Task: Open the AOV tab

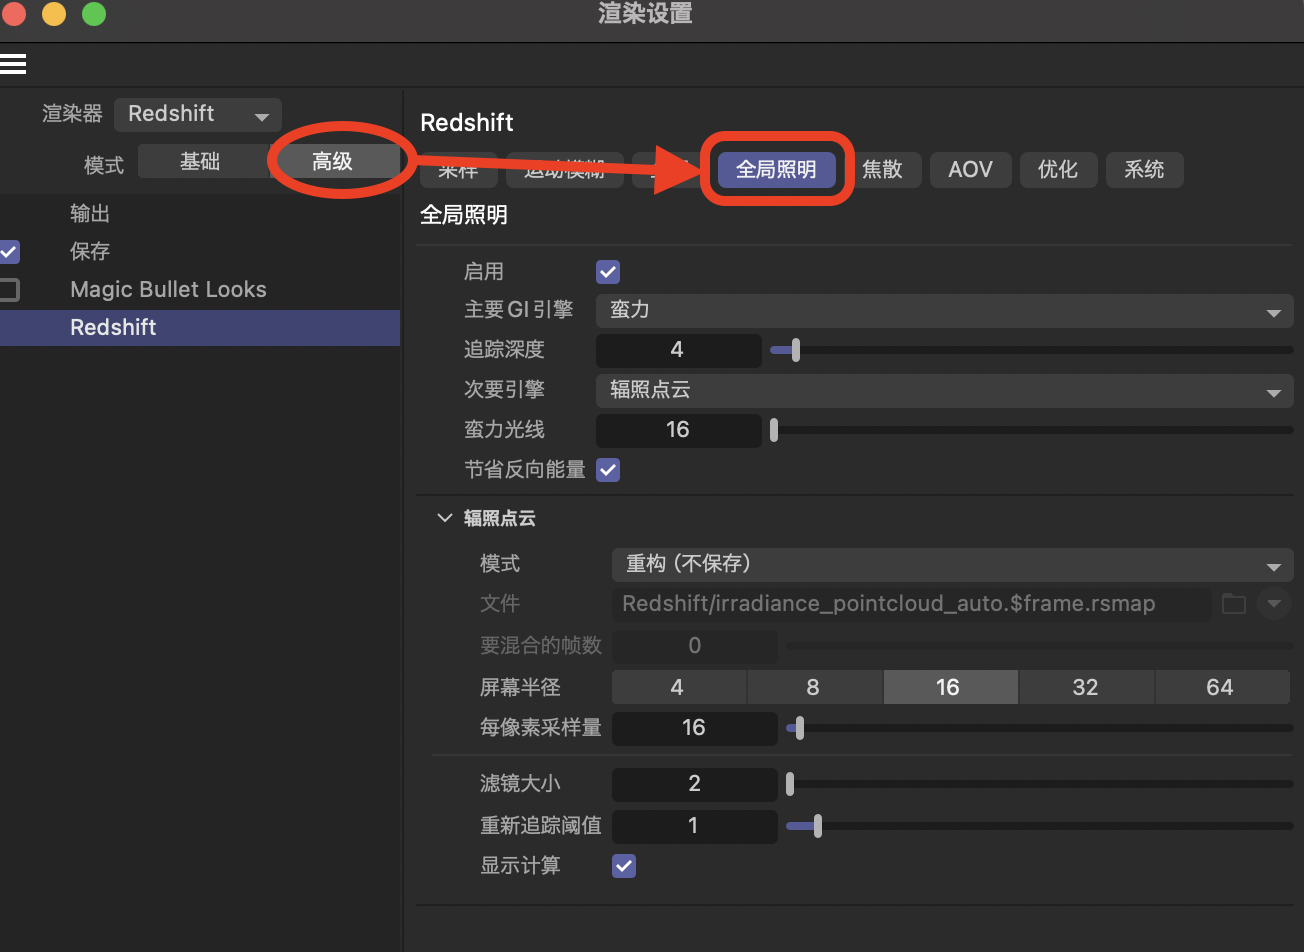Action: coord(970,170)
